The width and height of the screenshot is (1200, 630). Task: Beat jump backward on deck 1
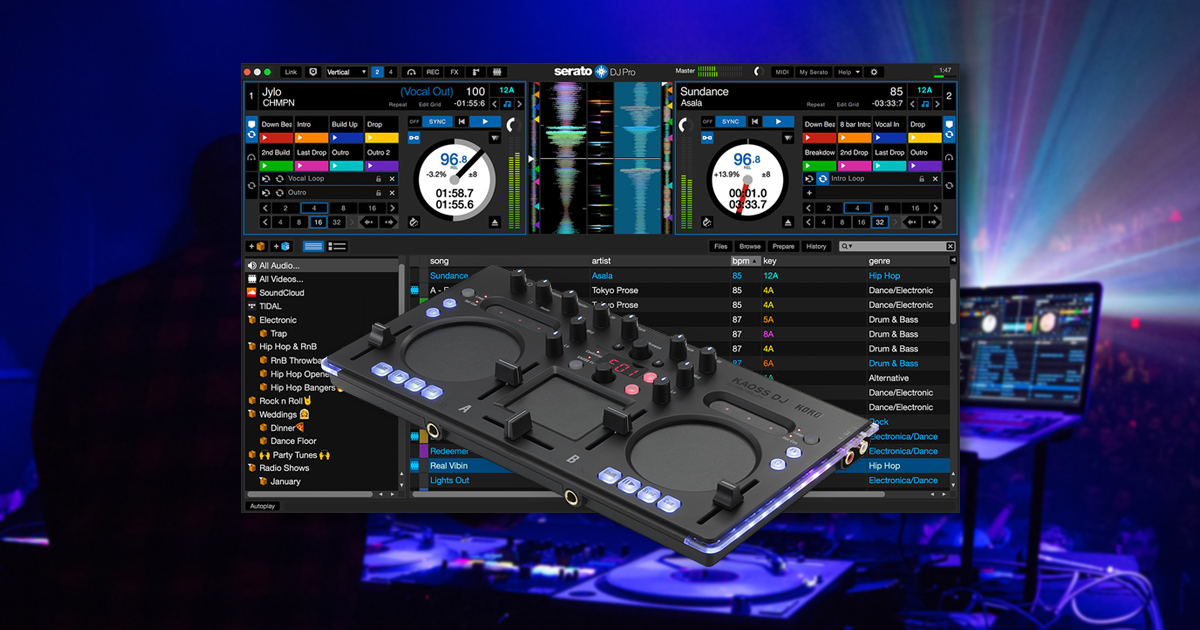tap(368, 222)
